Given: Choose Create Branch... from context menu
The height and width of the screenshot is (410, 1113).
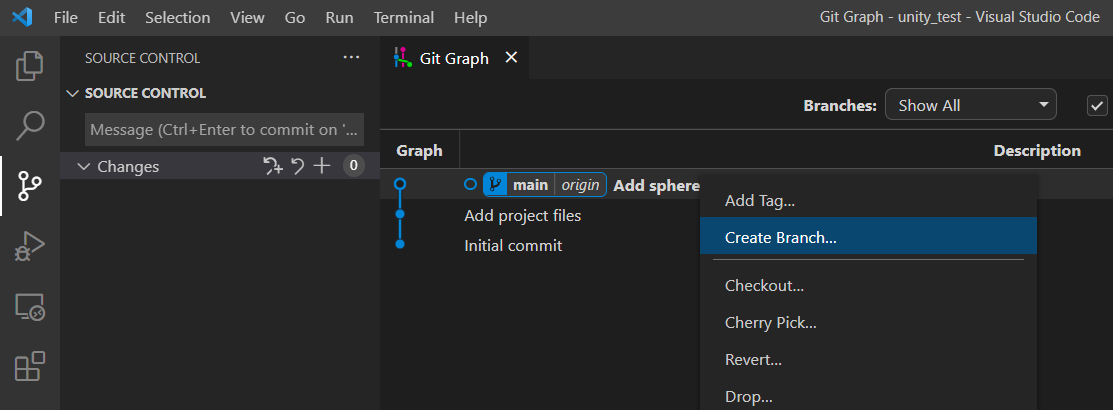Looking at the screenshot, I should tap(868, 236).
